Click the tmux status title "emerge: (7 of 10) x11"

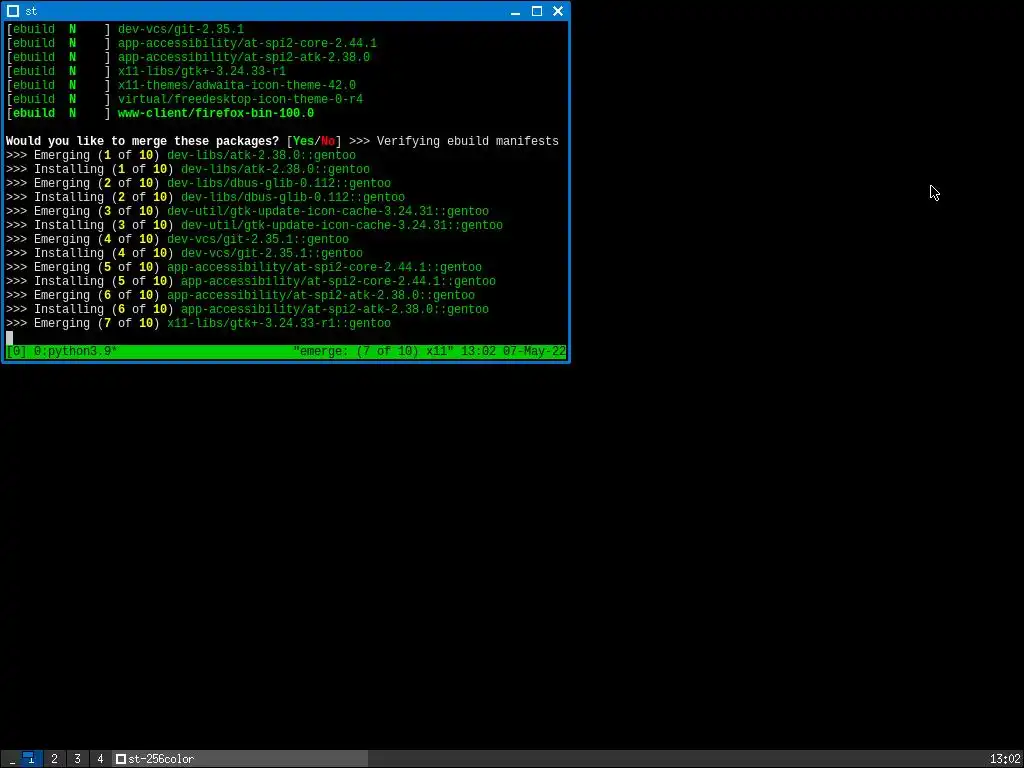373,351
